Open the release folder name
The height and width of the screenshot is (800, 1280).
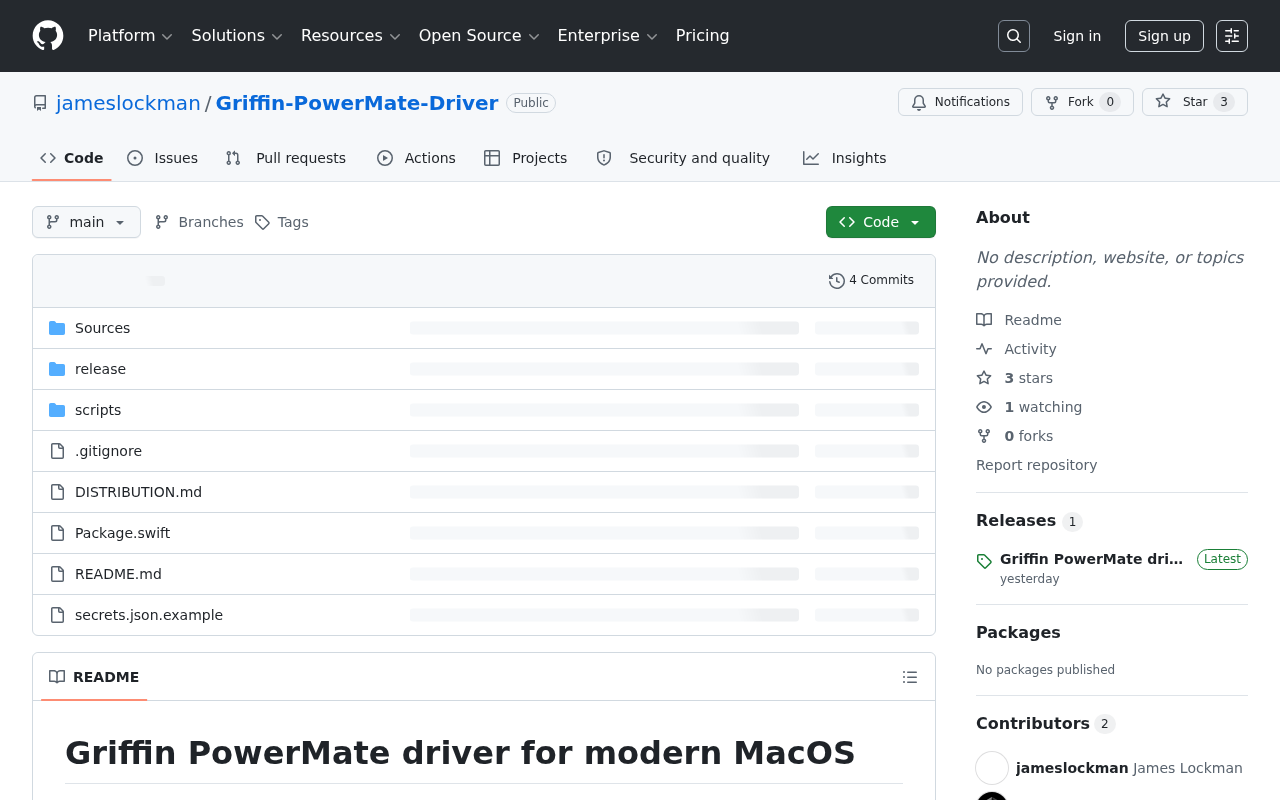point(100,369)
